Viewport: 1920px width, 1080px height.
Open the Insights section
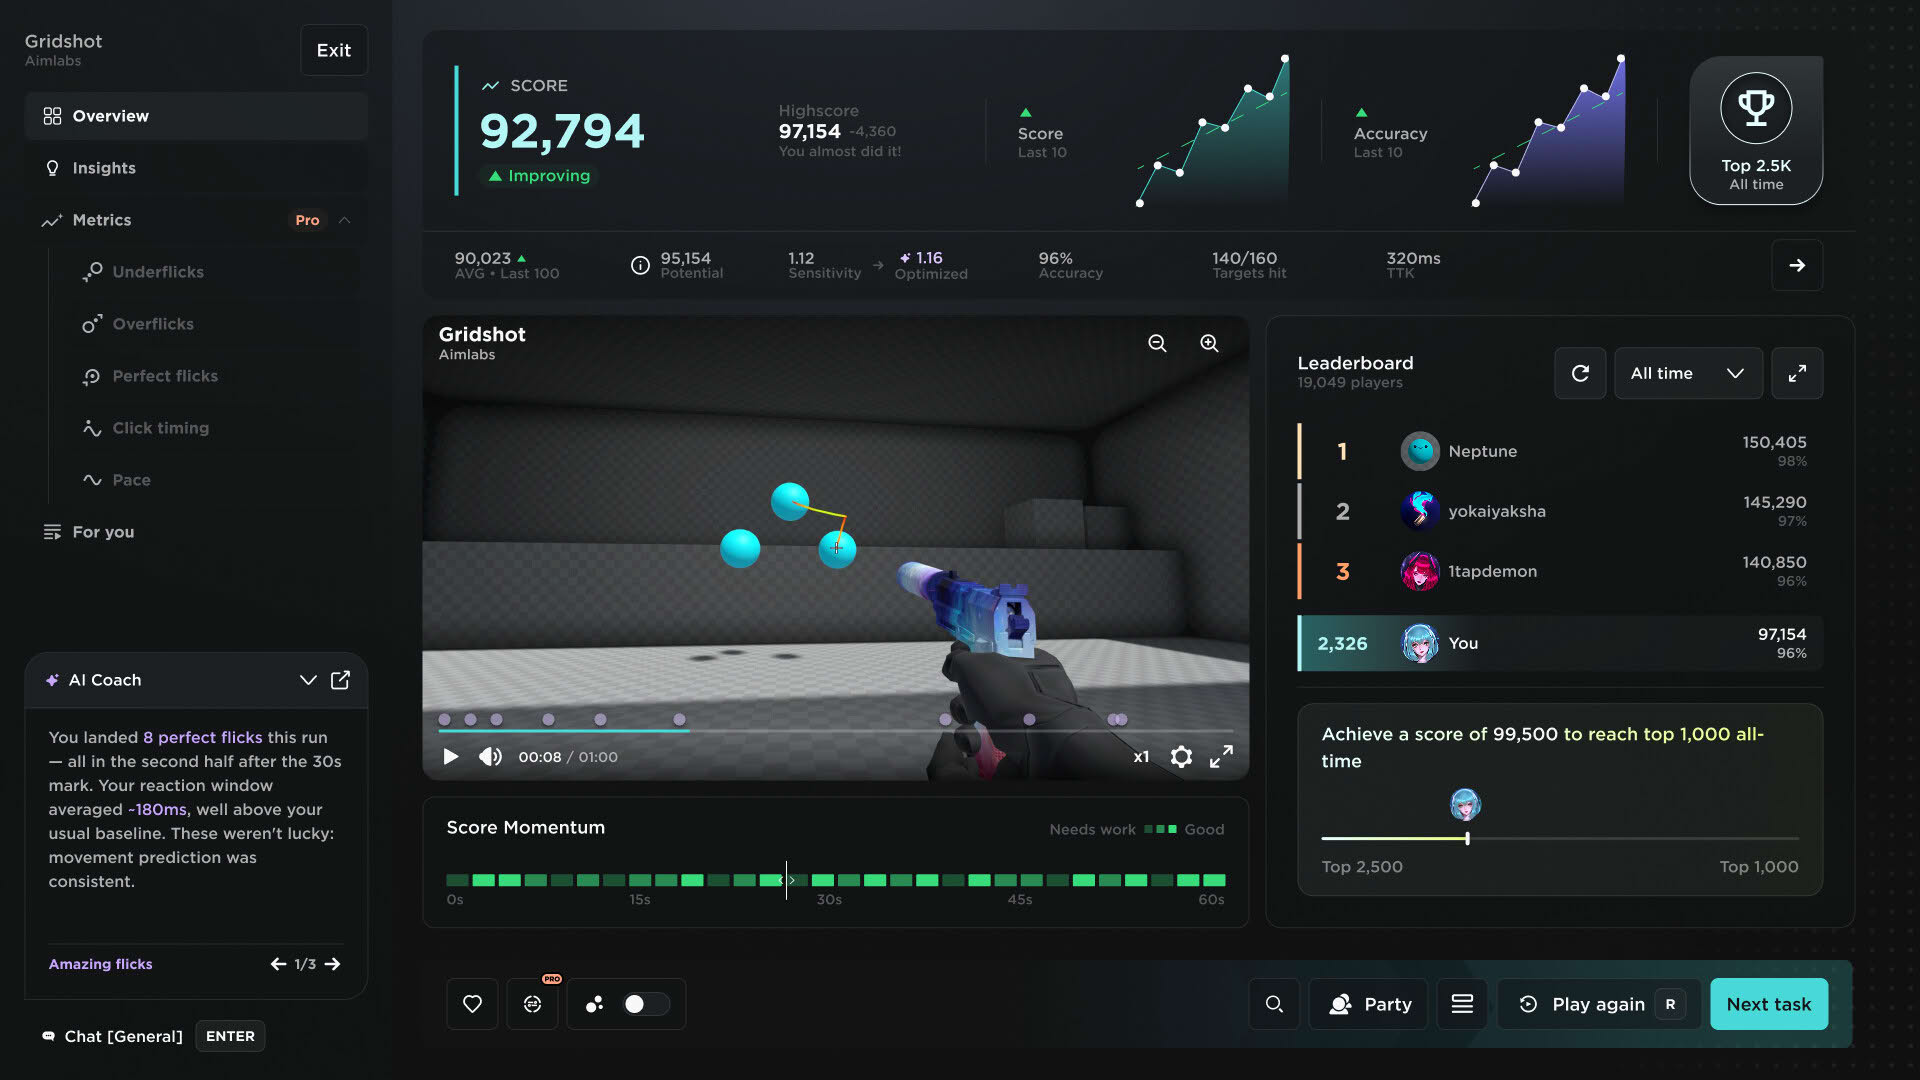click(x=196, y=168)
